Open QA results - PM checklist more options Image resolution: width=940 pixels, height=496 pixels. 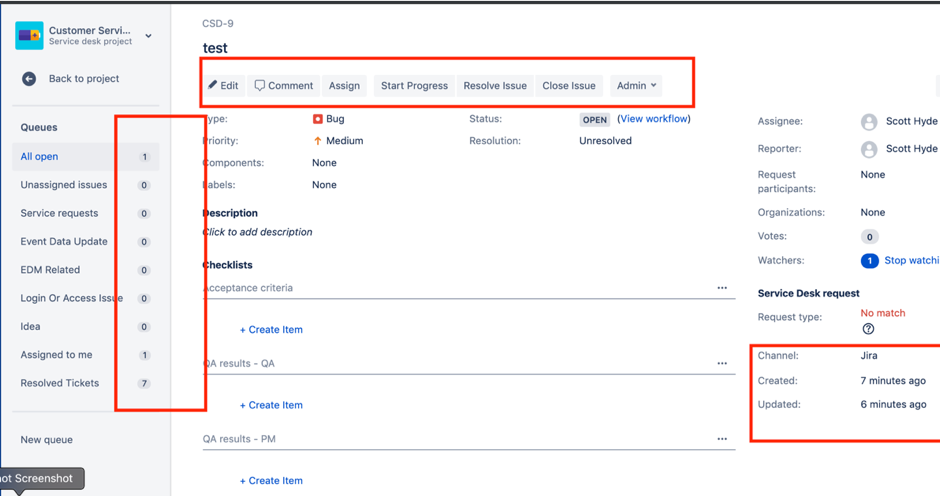click(x=722, y=439)
